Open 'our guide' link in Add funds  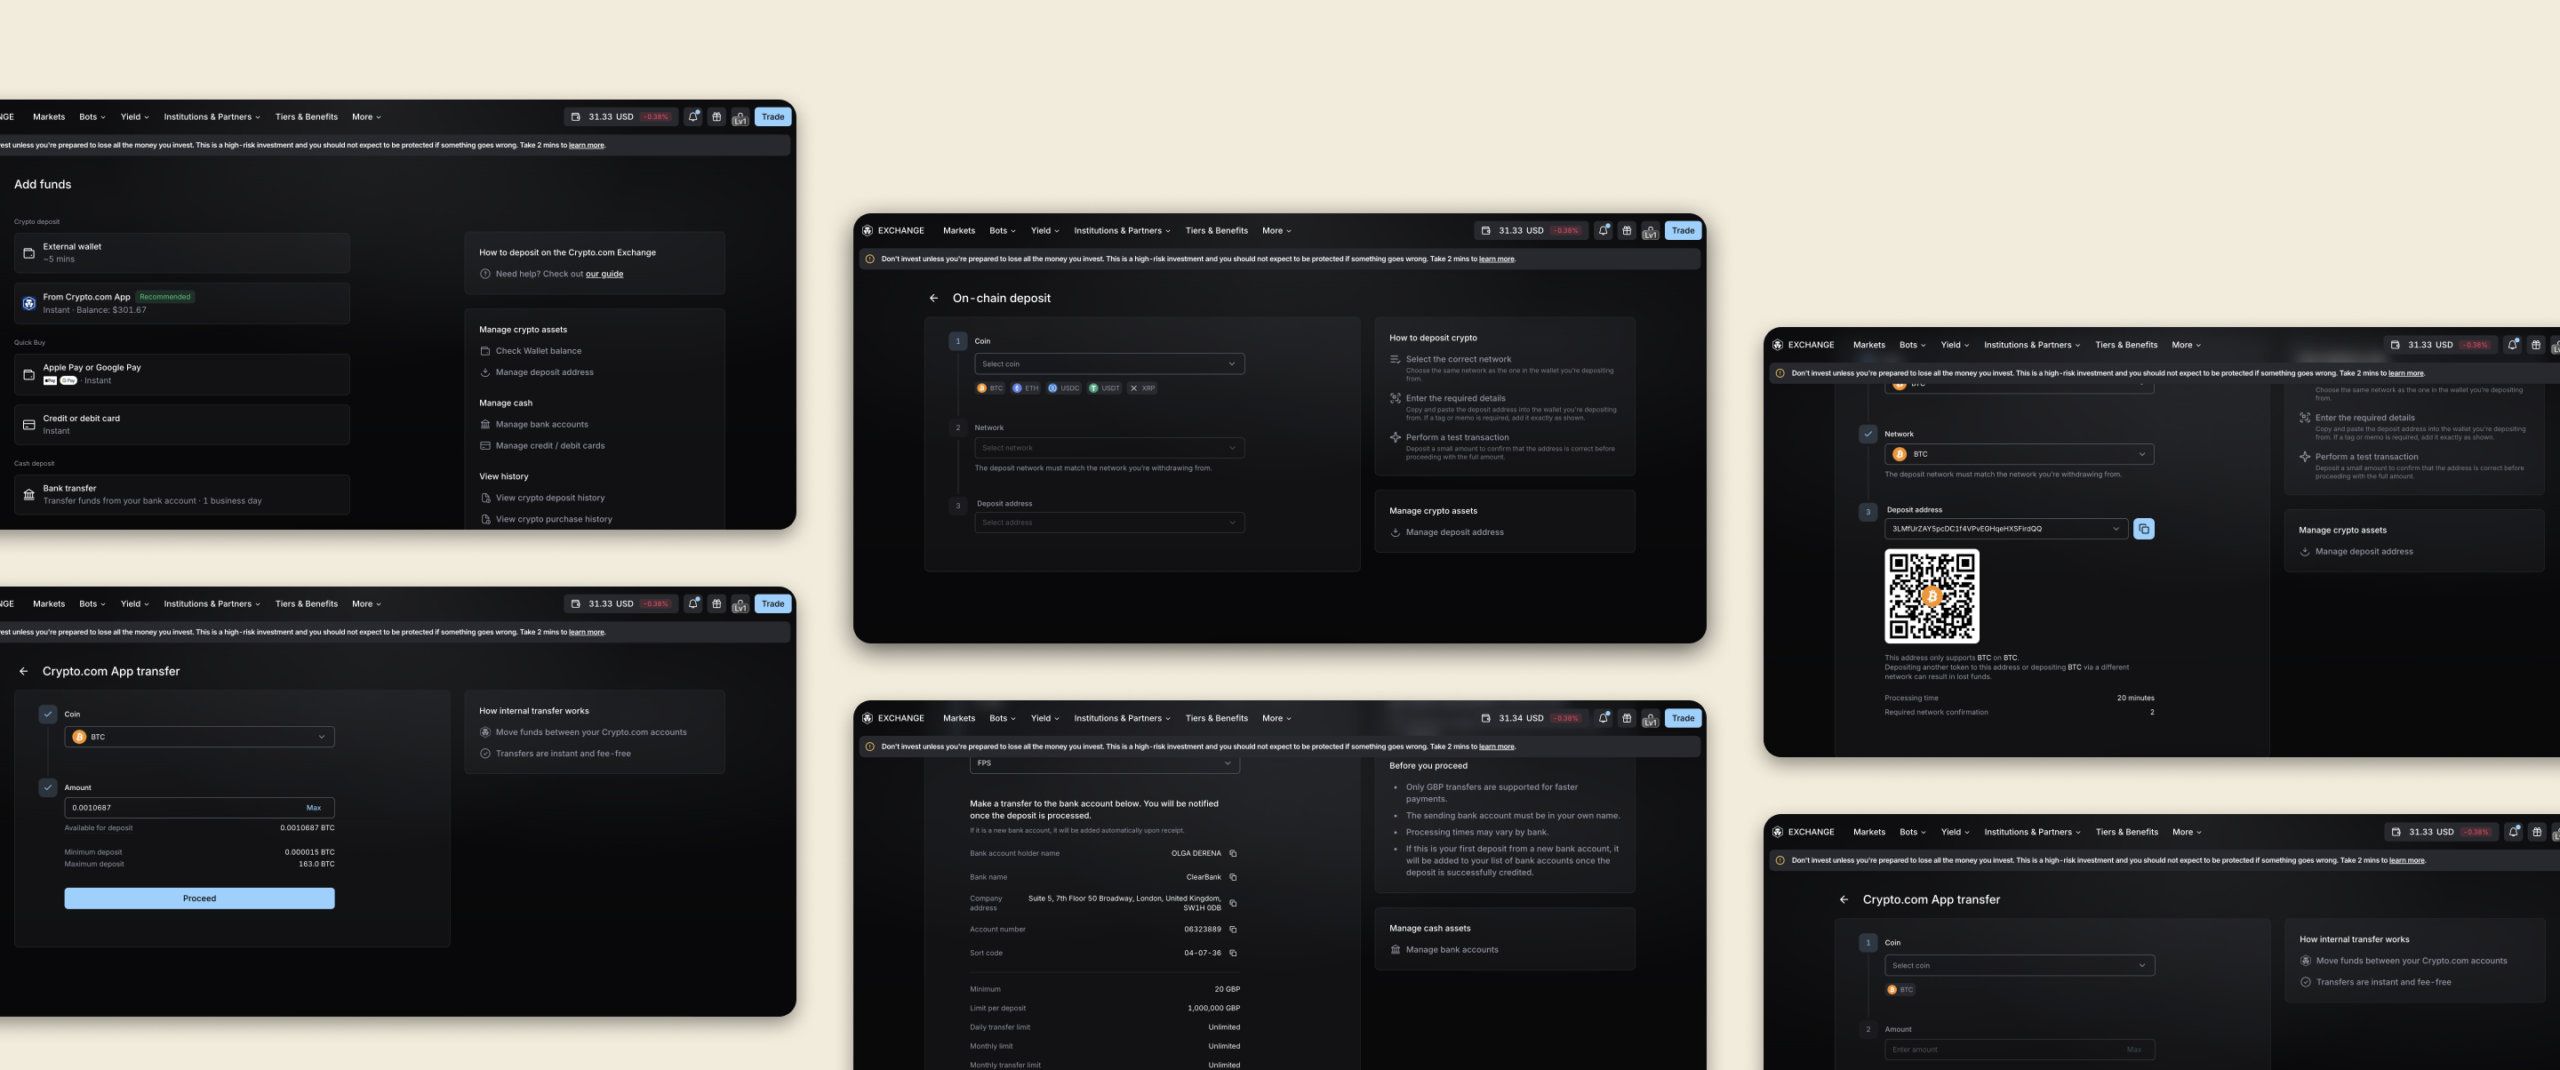tap(604, 274)
